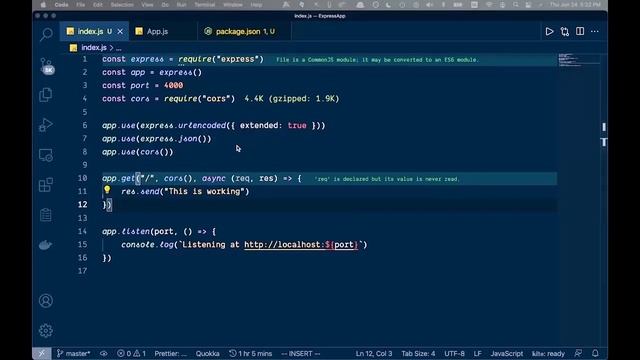Open the Manage gear icon
This screenshot has width=640, height=360.
[x=46, y=330]
